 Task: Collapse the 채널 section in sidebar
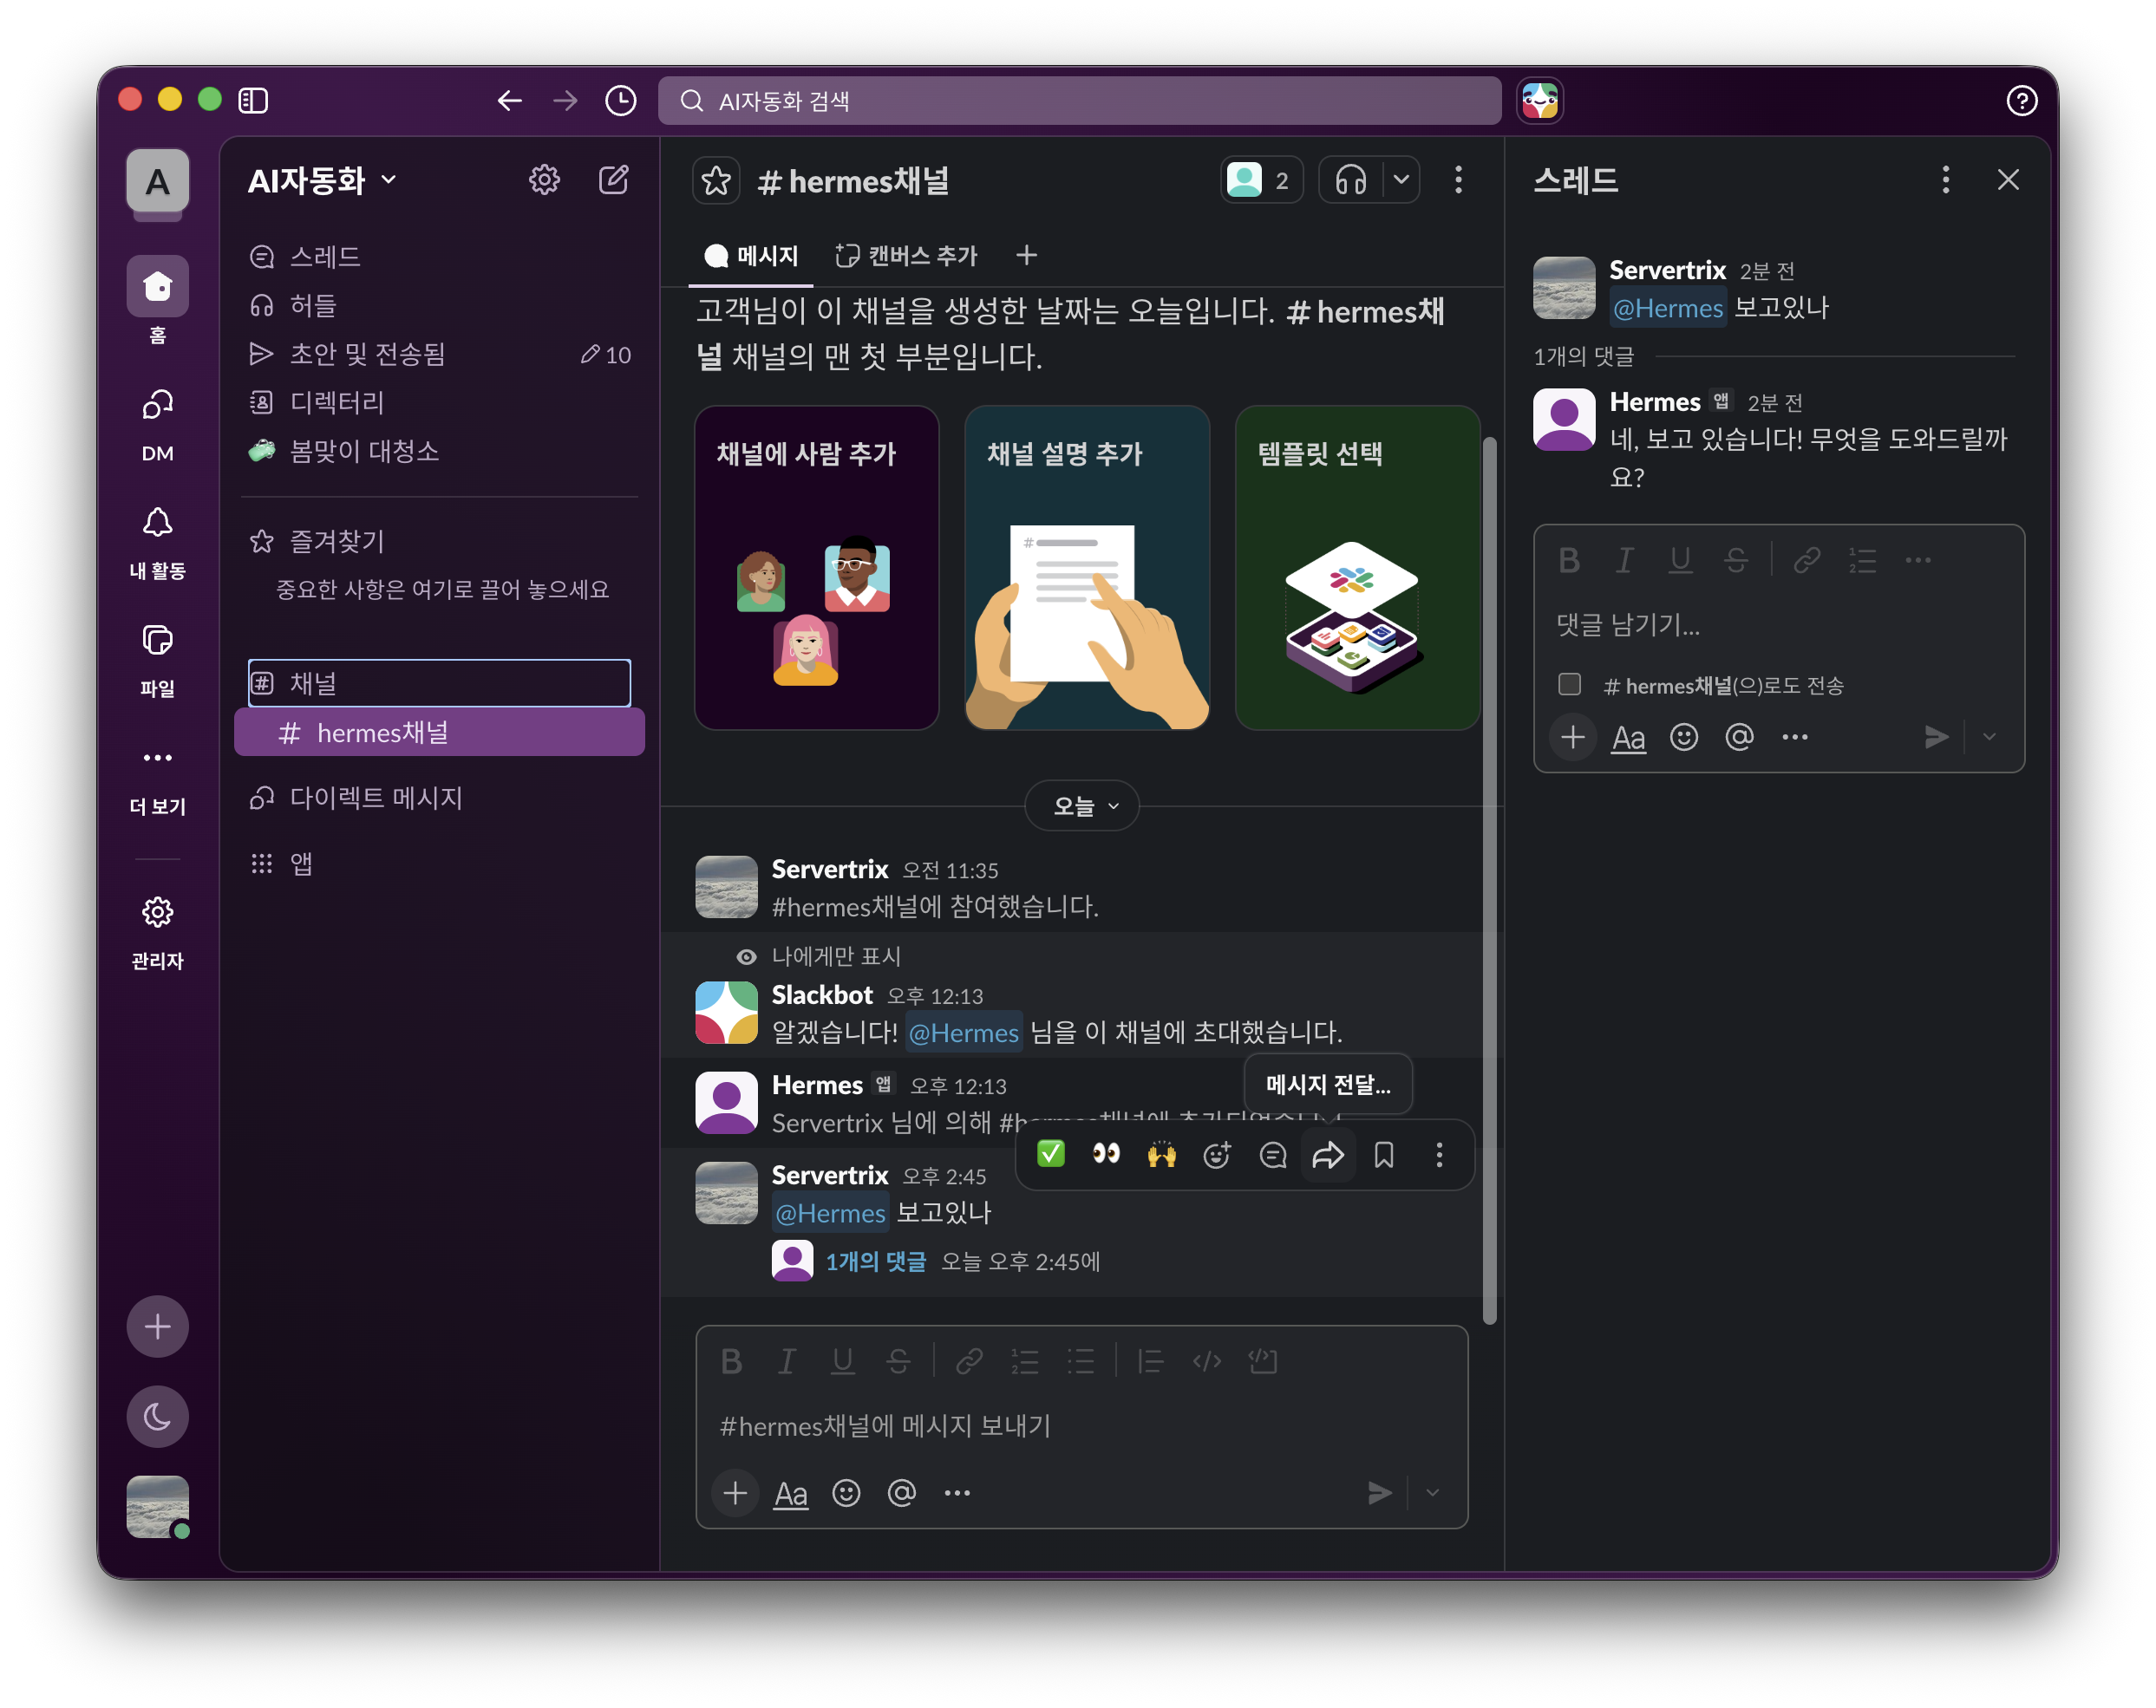tap(440, 683)
